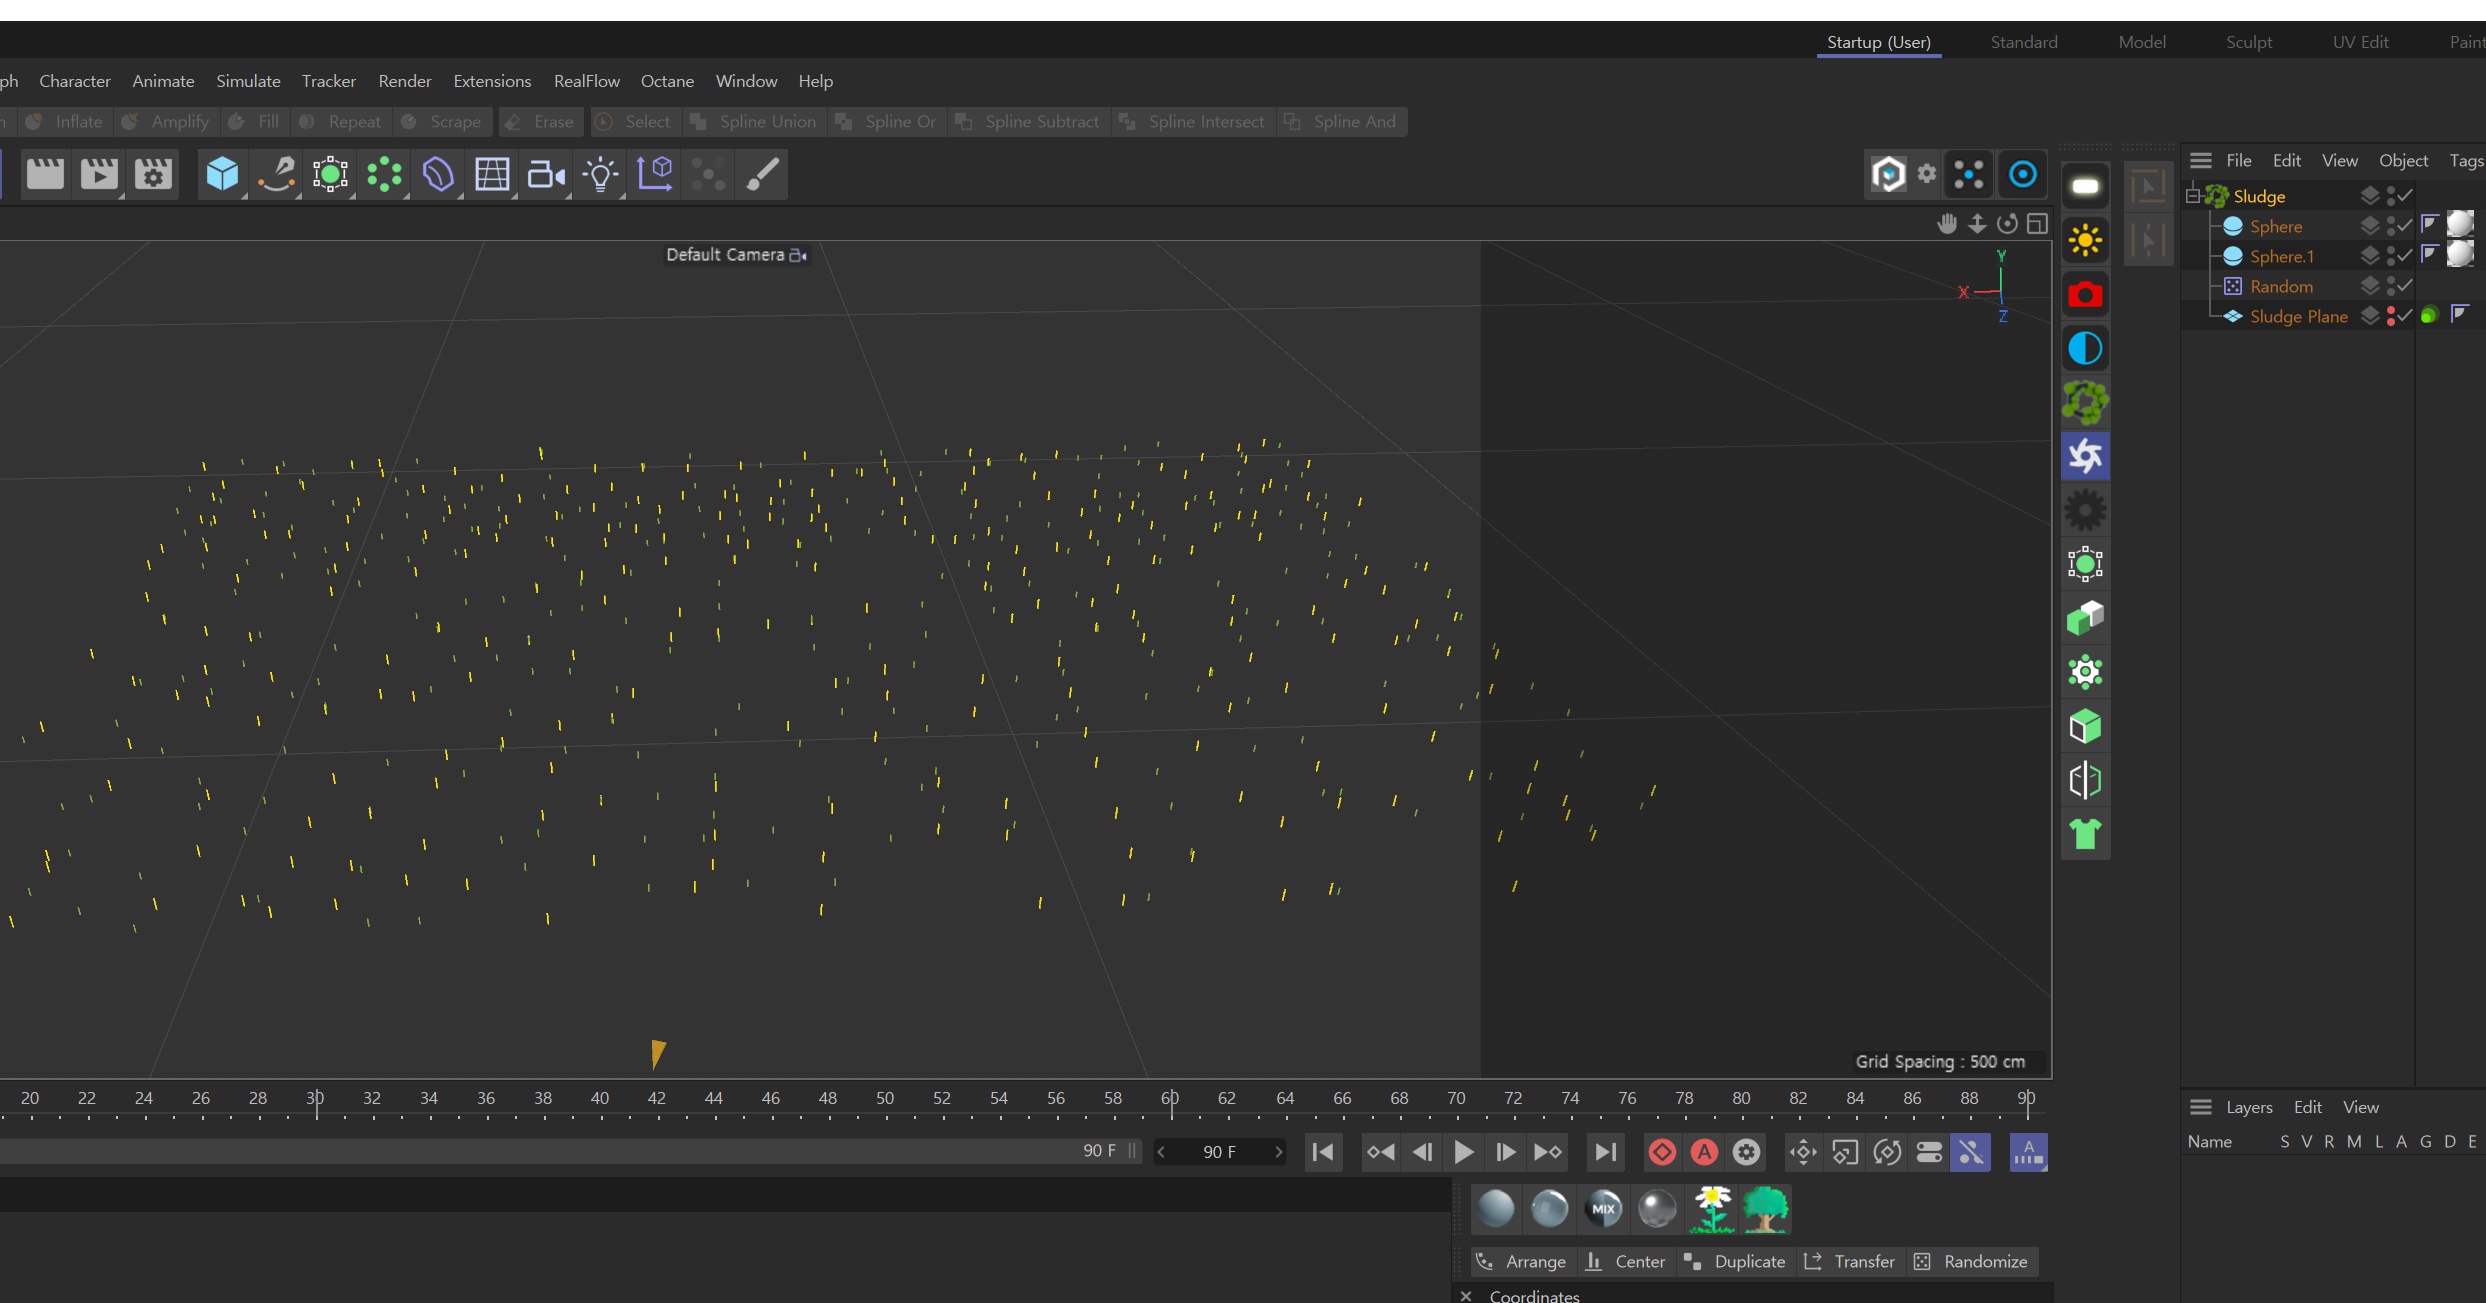Click the Octane live viewer blue circle icon
The image size is (2486, 1303).
2022,174
